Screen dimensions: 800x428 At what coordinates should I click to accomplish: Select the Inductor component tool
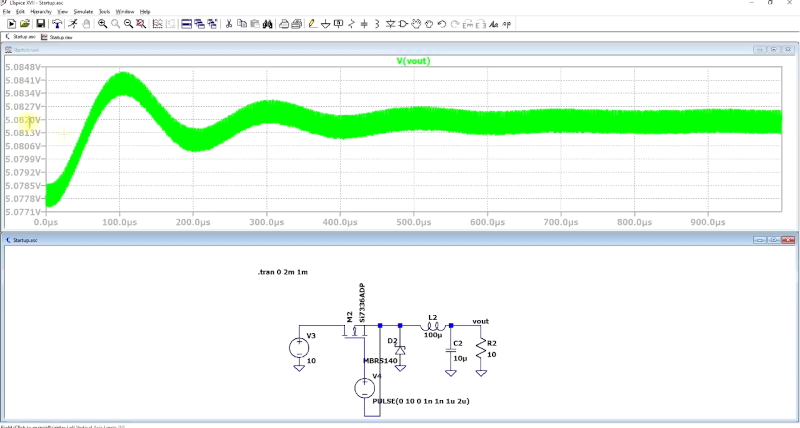pyautogui.click(x=376, y=23)
